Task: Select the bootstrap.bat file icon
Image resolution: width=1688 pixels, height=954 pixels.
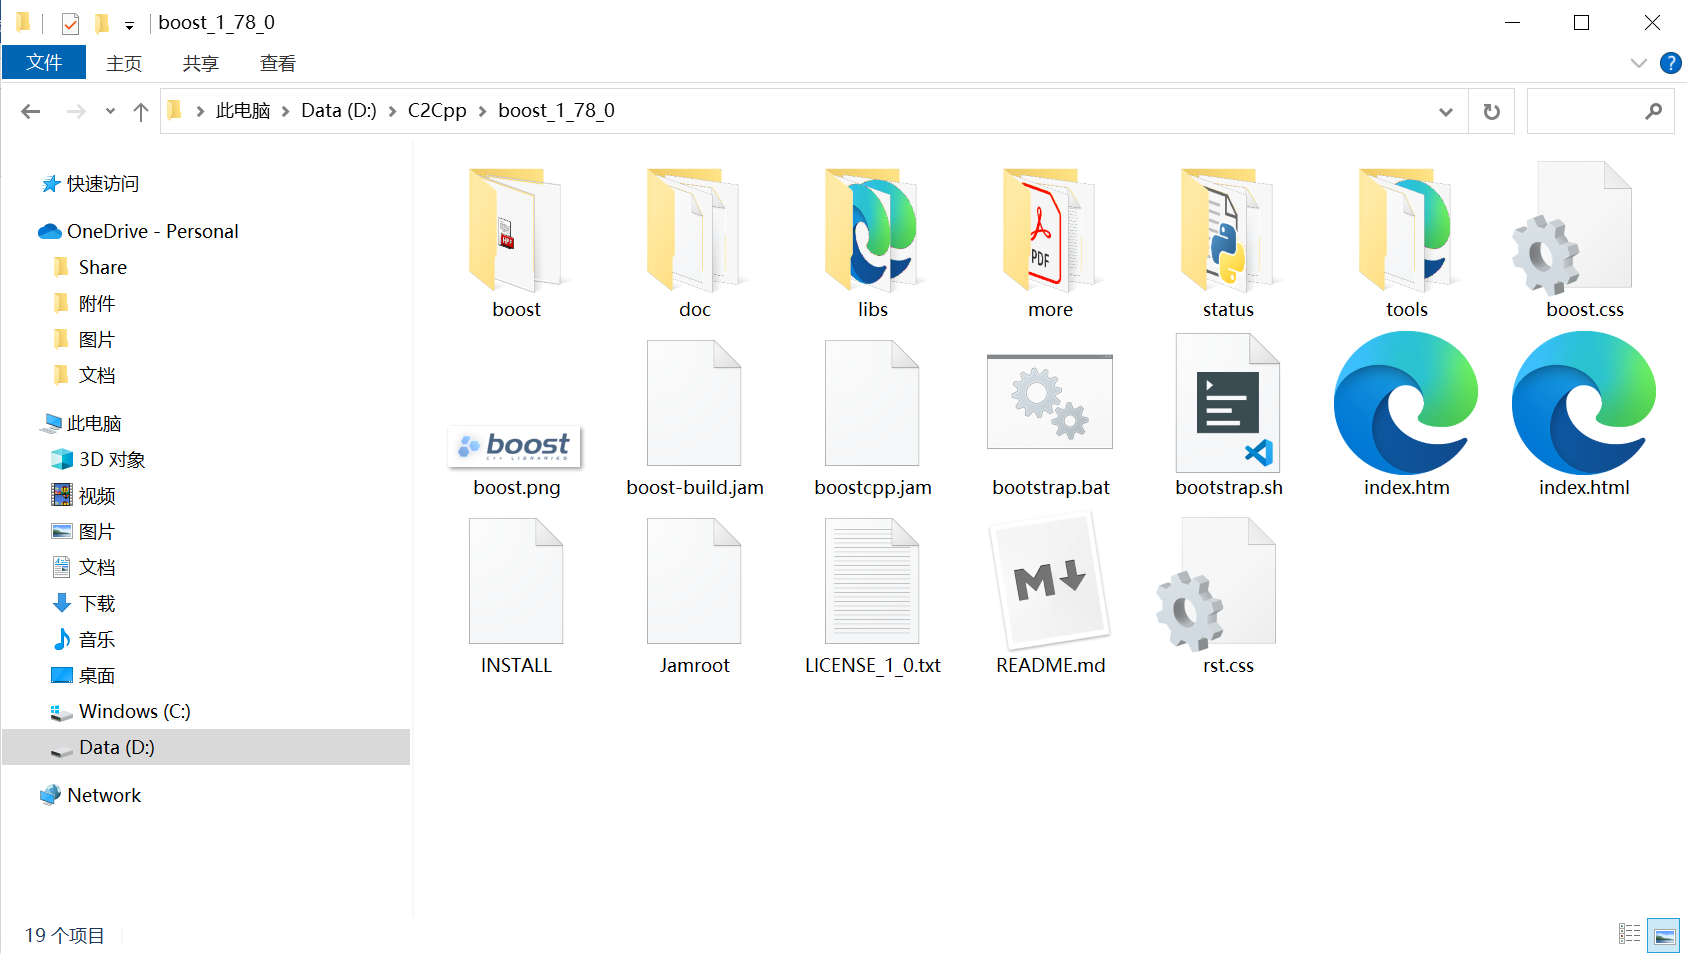Action: click(1050, 404)
